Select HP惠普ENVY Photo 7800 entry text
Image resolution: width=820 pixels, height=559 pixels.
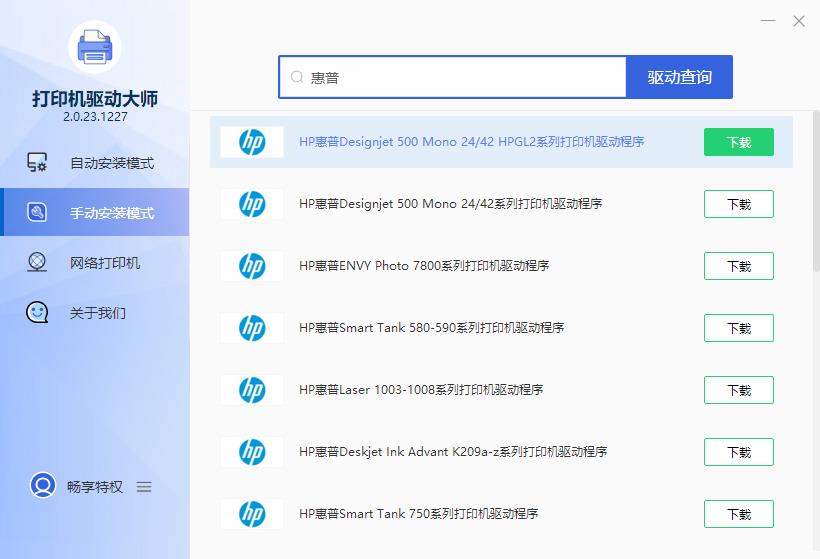(424, 266)
